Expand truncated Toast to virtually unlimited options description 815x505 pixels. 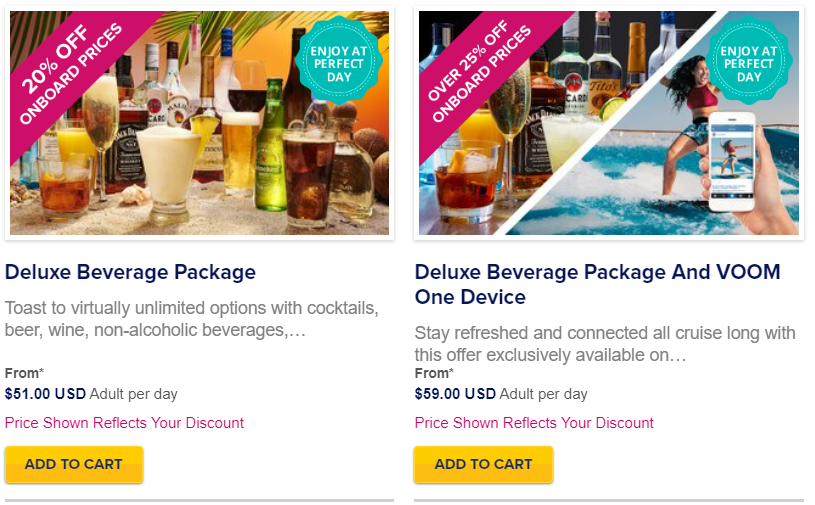click(192, 318)
